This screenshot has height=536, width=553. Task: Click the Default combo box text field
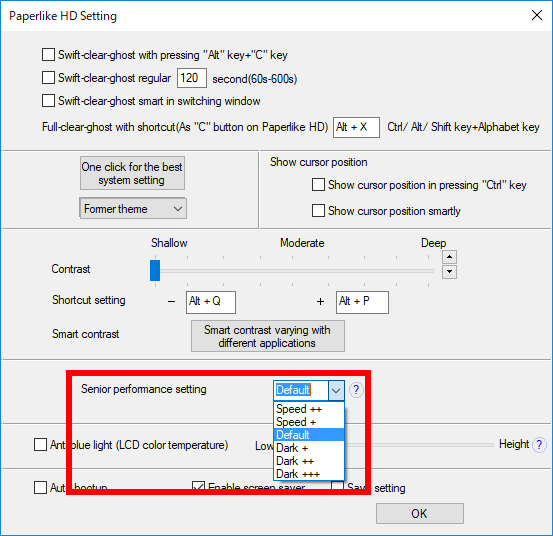tap(301, 390)
